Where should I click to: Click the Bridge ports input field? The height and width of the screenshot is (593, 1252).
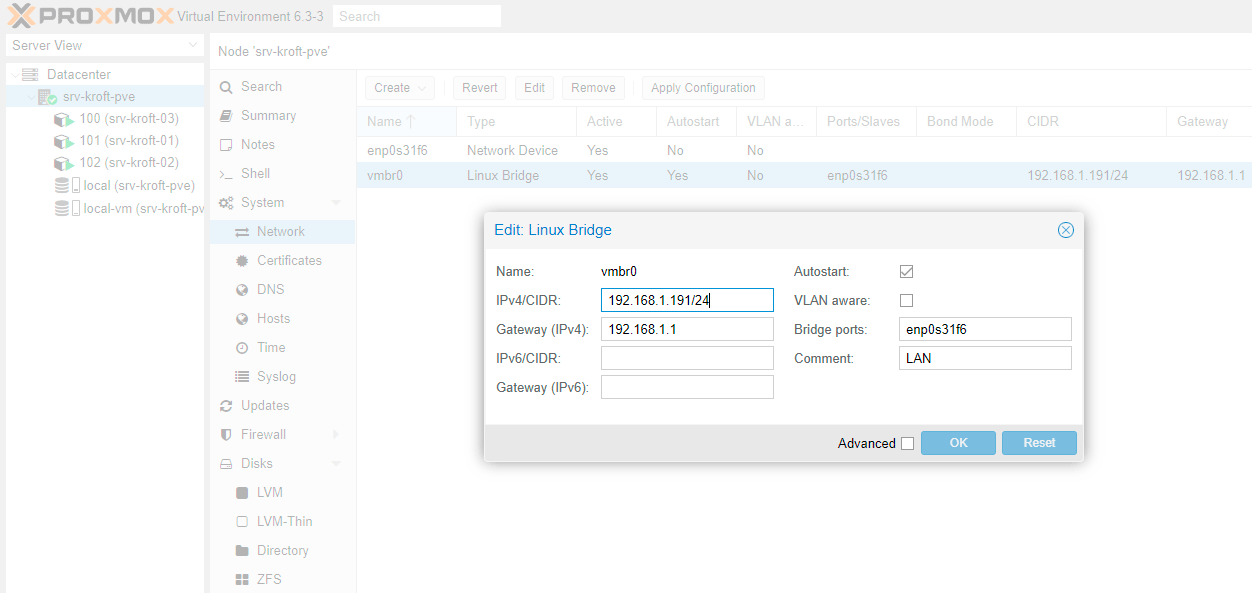[x=985, y=329]
